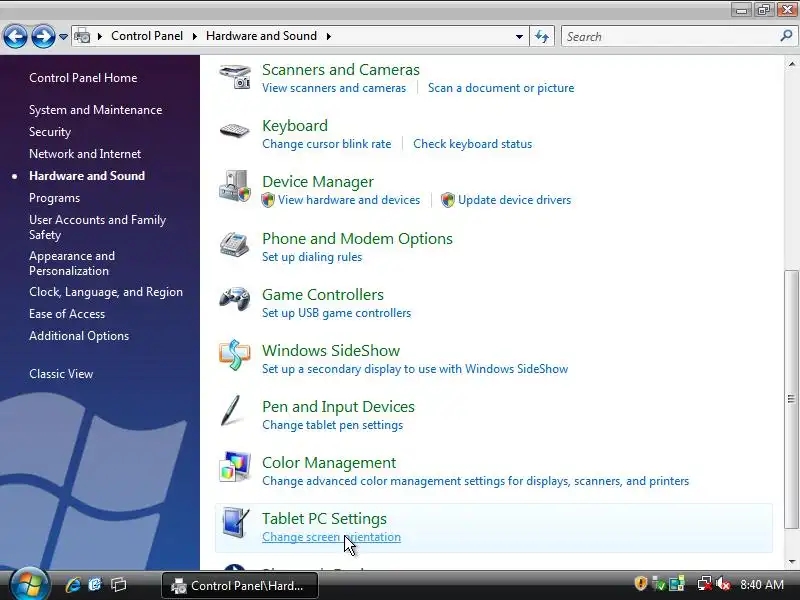
Task: Click the Switch between windows icon
Action: click(x=118, y=585)
